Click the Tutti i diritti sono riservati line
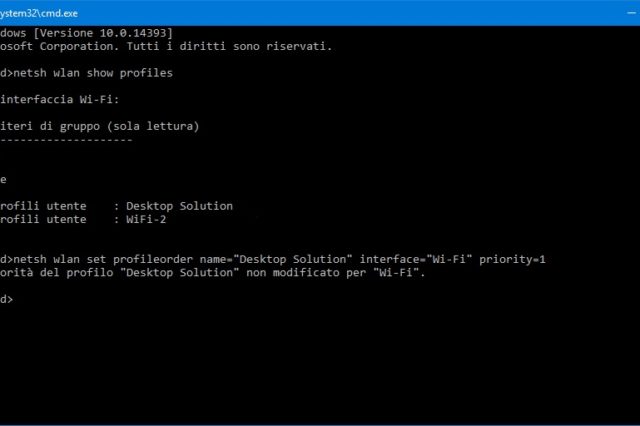640x426 pixels. pyautogui.click(x=250, y=46)
